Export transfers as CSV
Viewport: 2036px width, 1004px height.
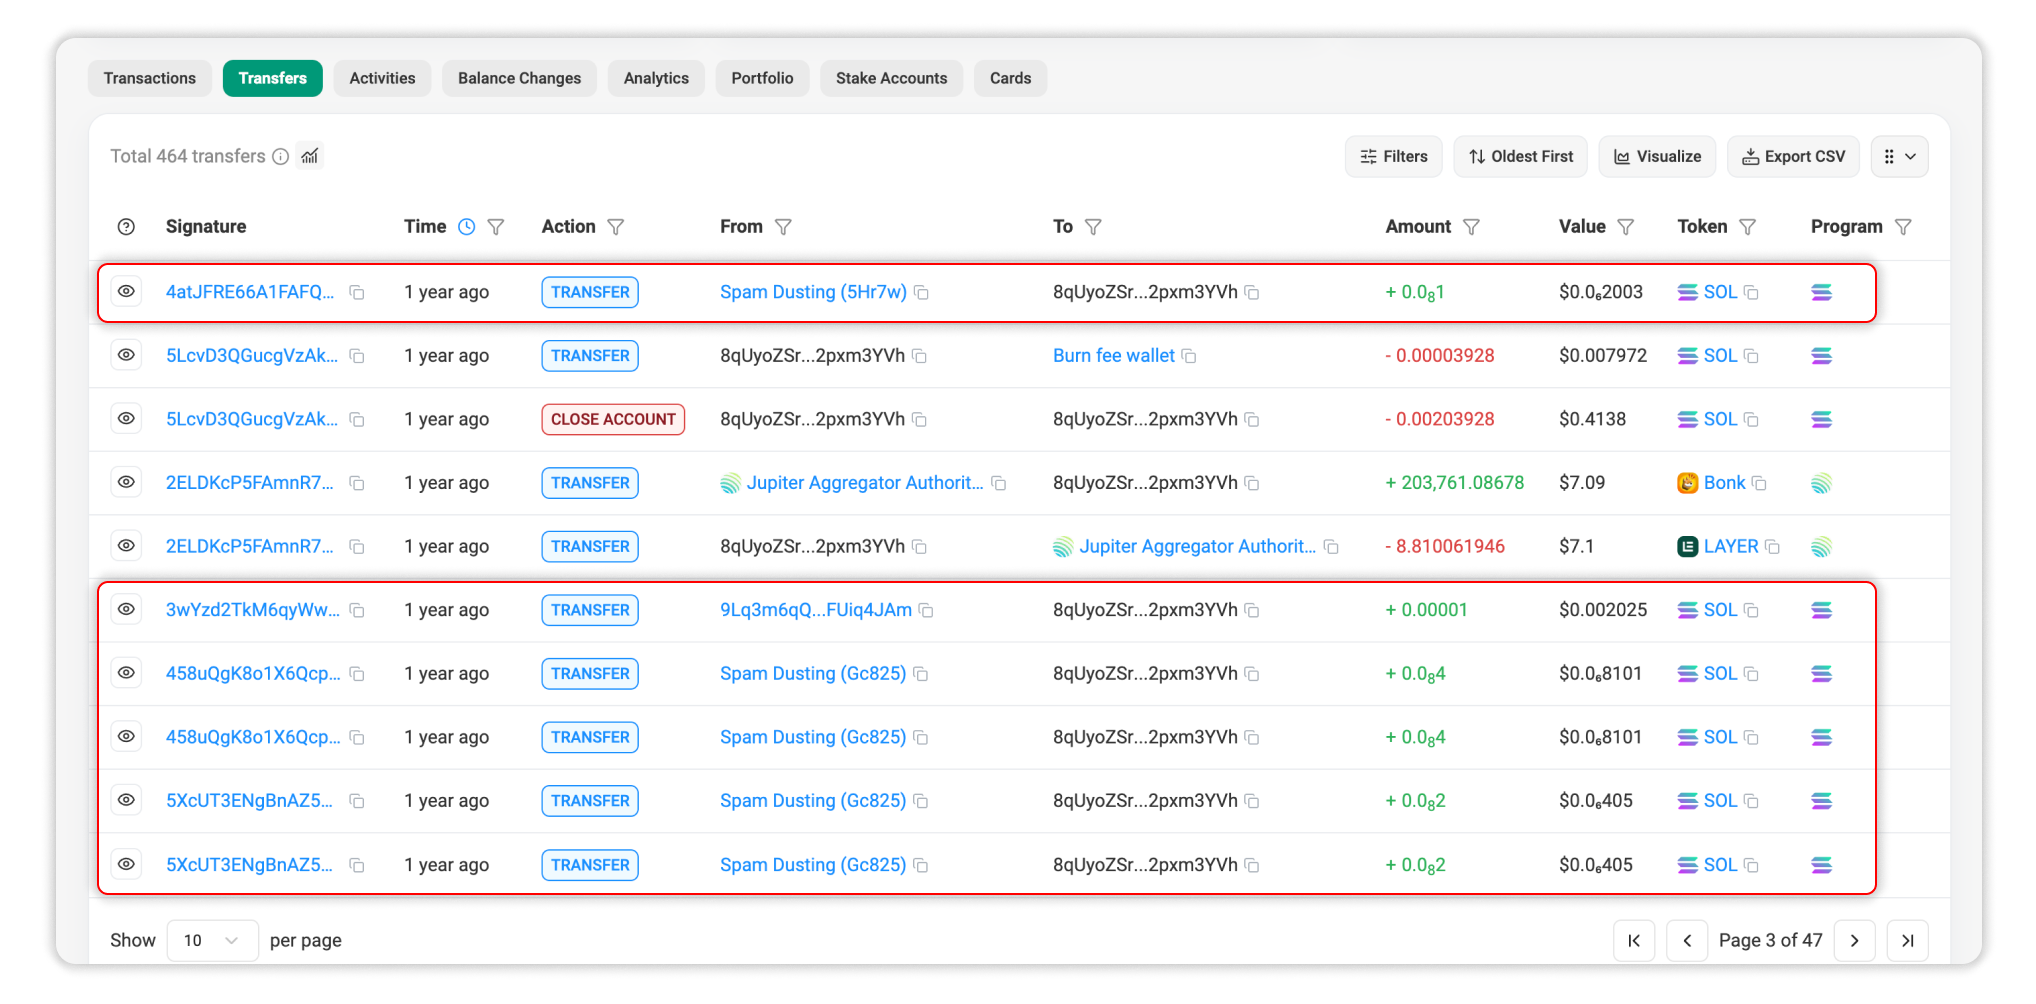point(1793,156)
